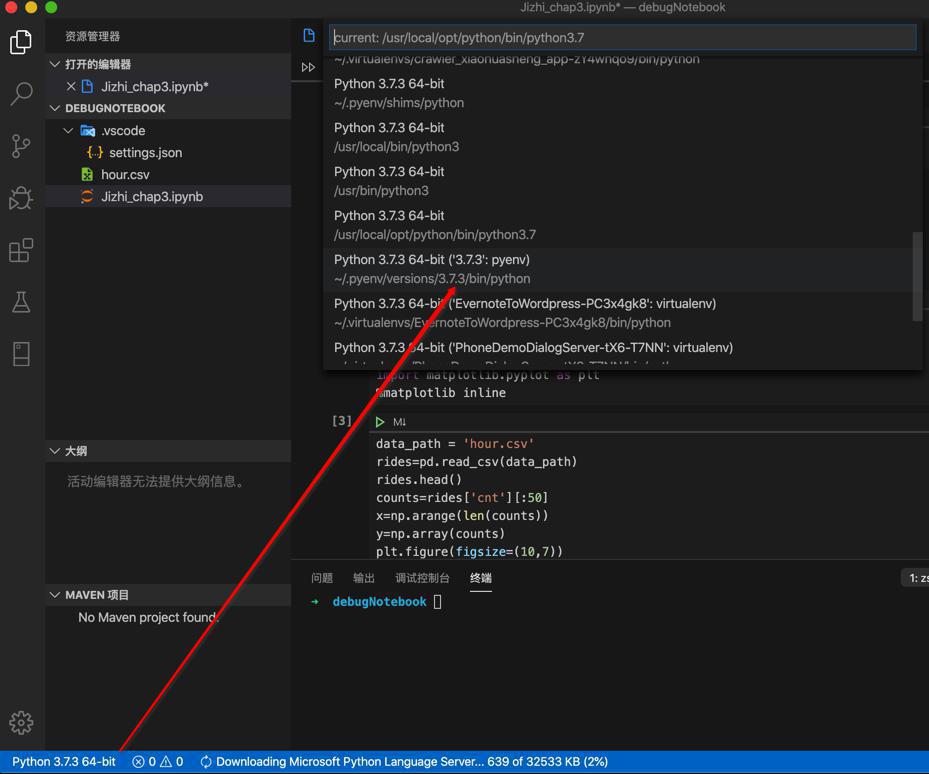
Task: Click the warnings triangle in the status bar
Action: point(166,762)
